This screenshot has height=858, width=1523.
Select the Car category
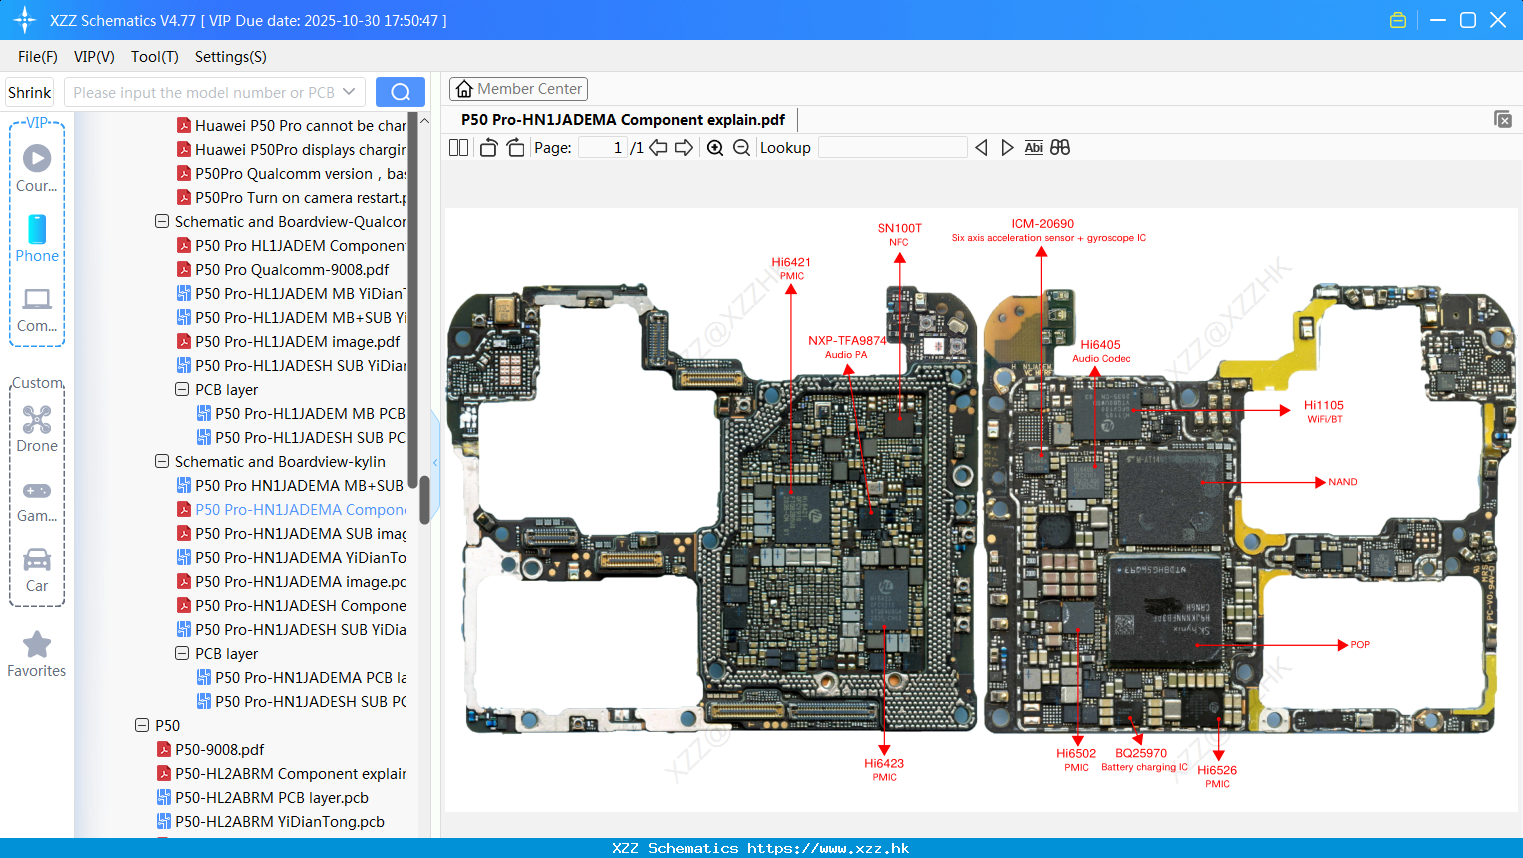click(x=37, y=569)
